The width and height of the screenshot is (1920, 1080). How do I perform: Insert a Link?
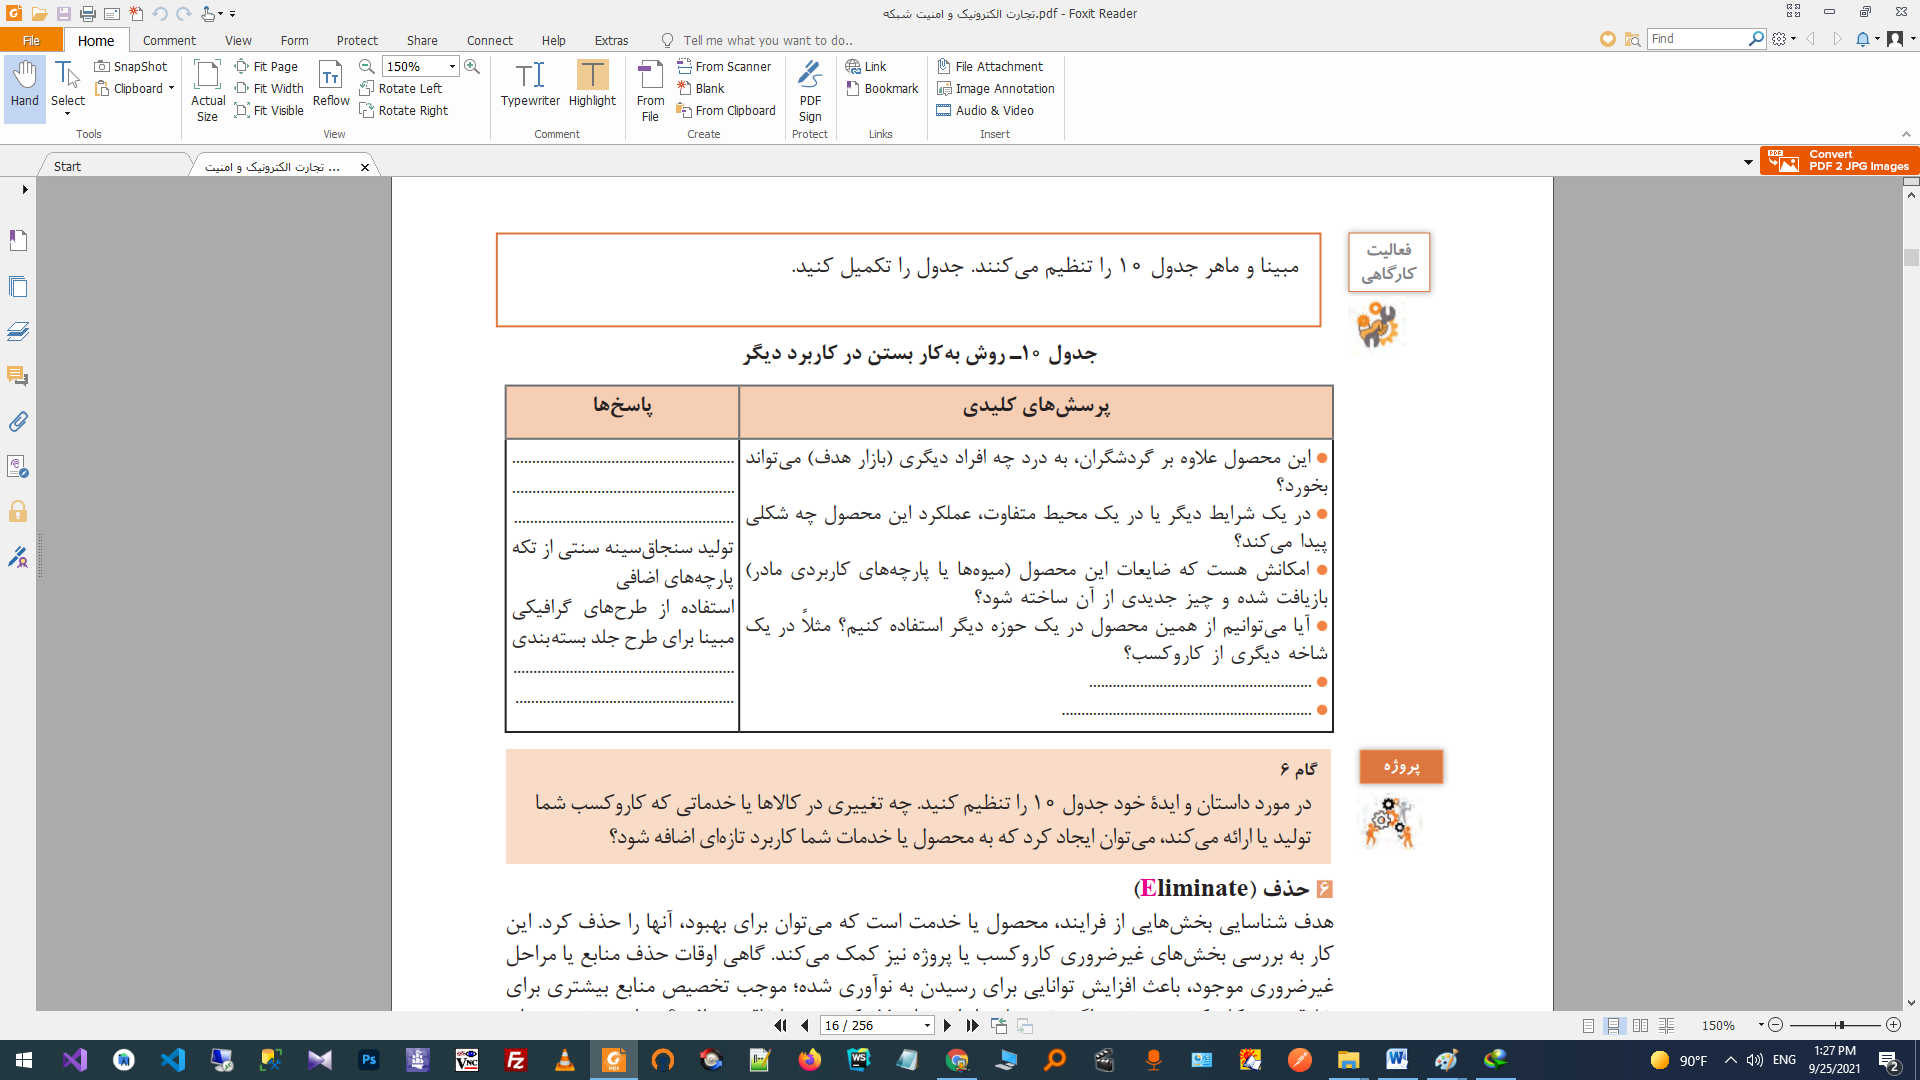click(x=866, y=66)
